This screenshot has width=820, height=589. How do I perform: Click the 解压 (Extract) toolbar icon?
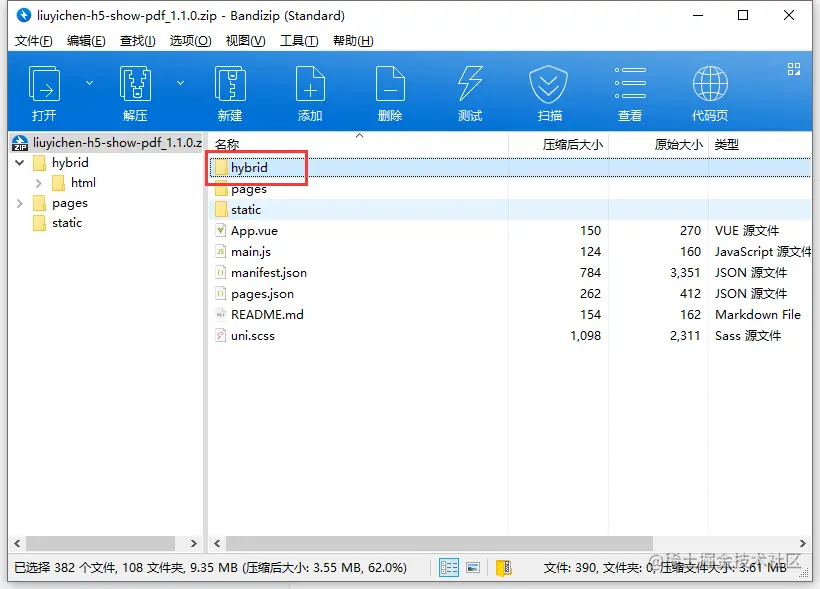coord(135,84)
